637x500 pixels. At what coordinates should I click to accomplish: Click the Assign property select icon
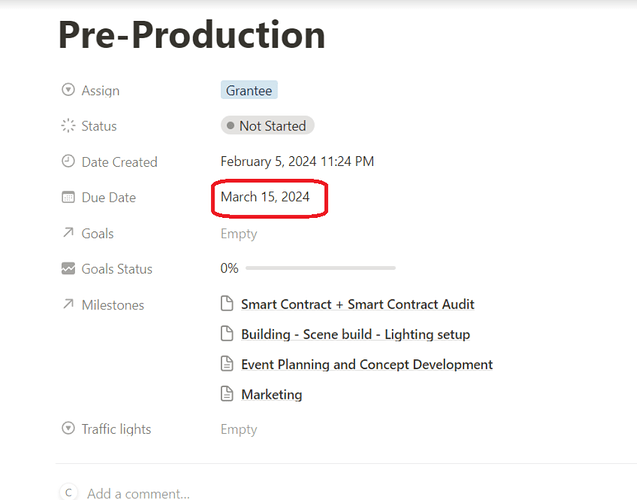pyautogui.click(x=68, y=90)
